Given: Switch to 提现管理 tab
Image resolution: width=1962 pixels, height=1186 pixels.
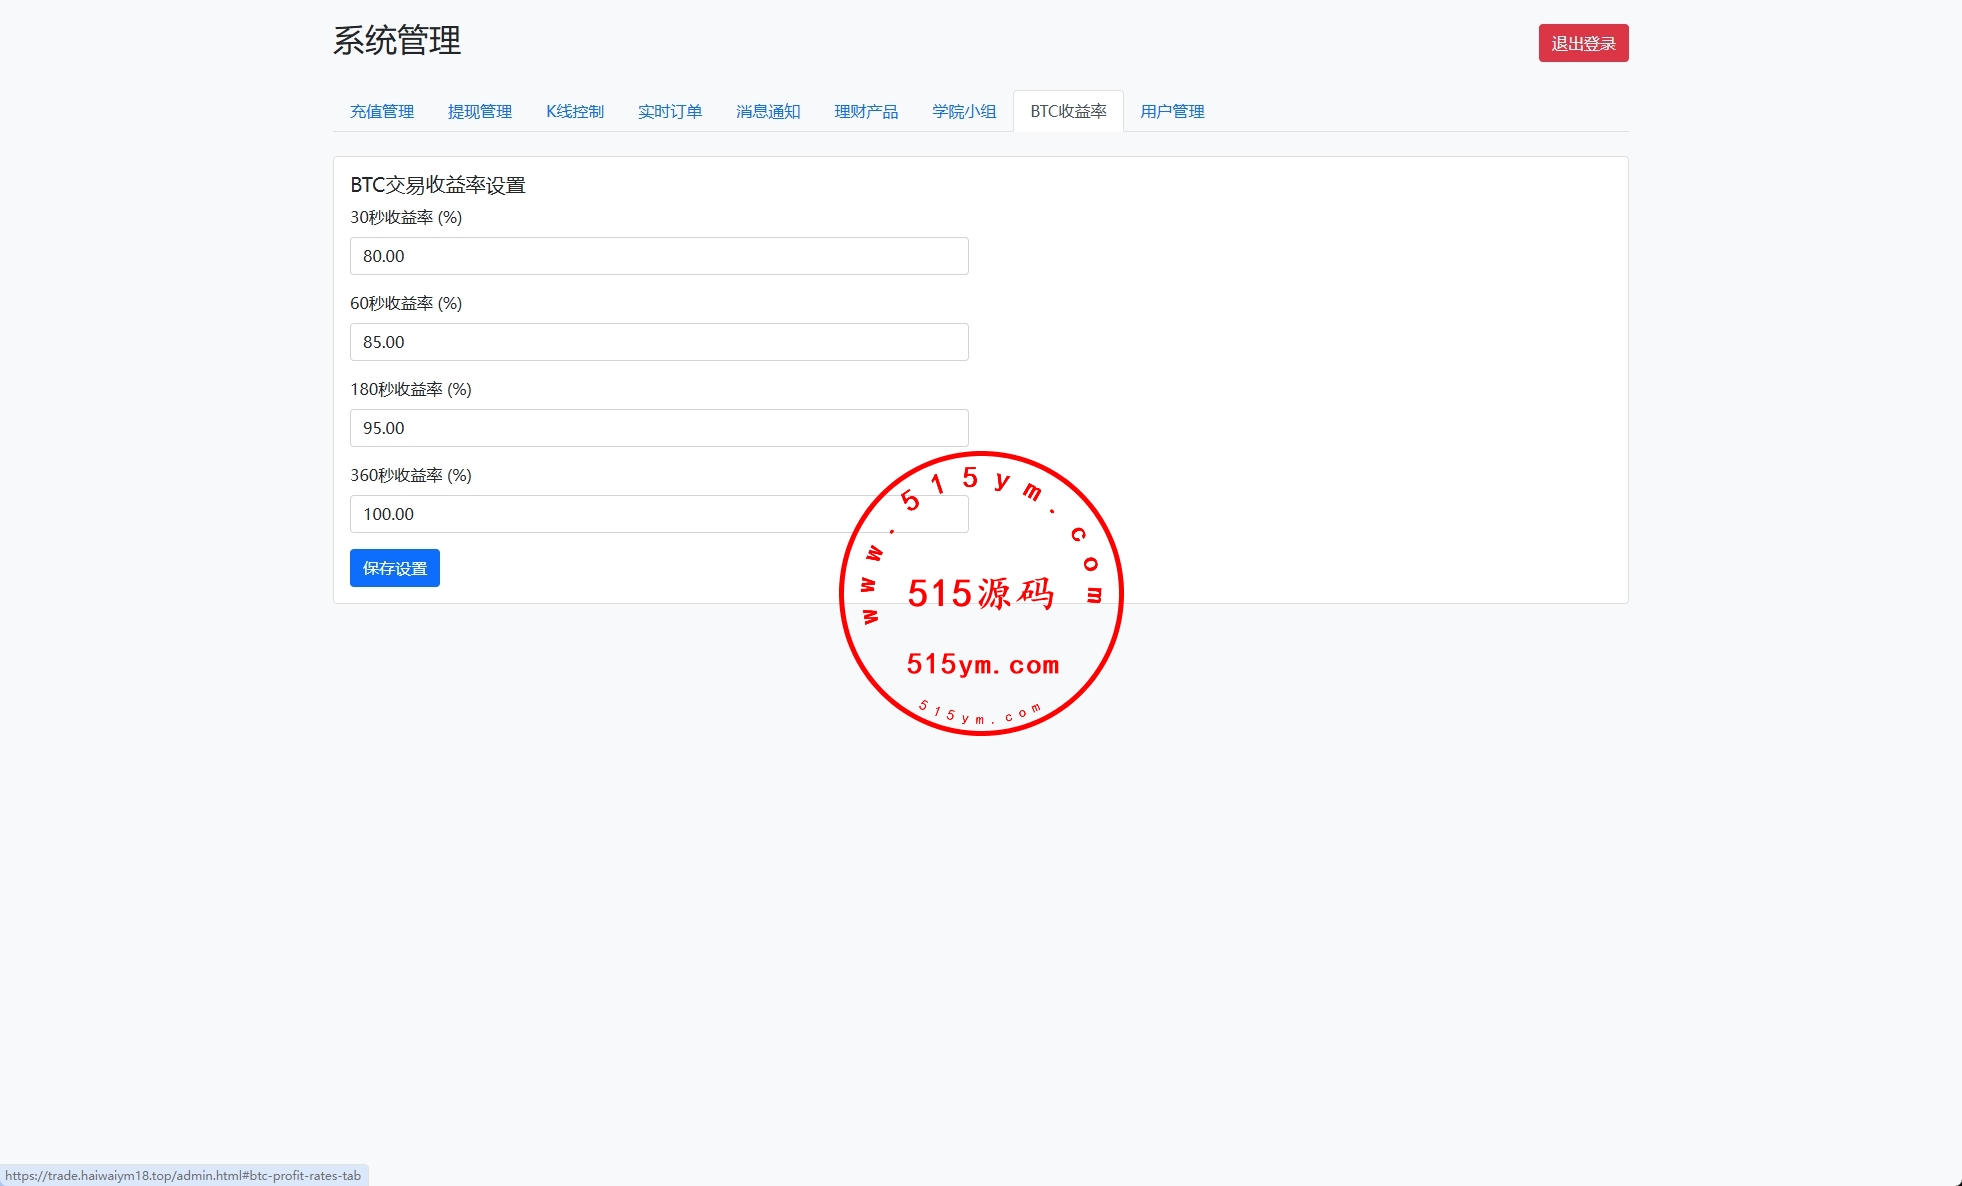Looking at the screenshot, I should point(479,111).
